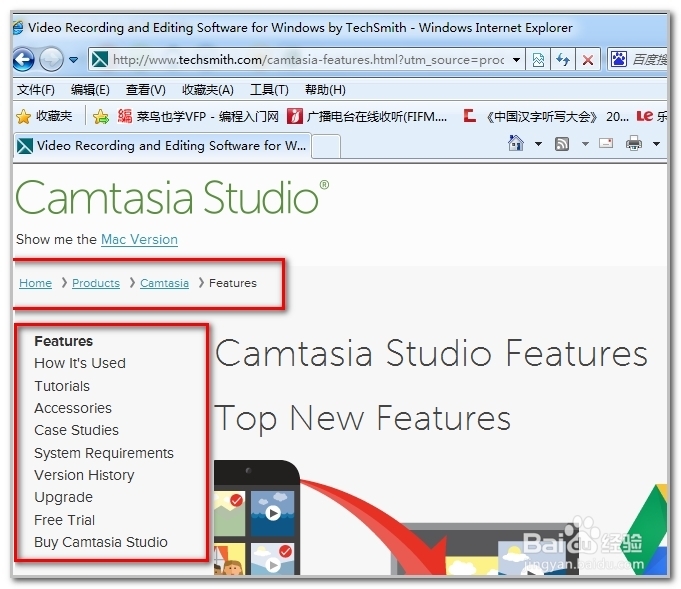
Task: Click the 收藏夹 favorites star button
Action: point(44,116)
